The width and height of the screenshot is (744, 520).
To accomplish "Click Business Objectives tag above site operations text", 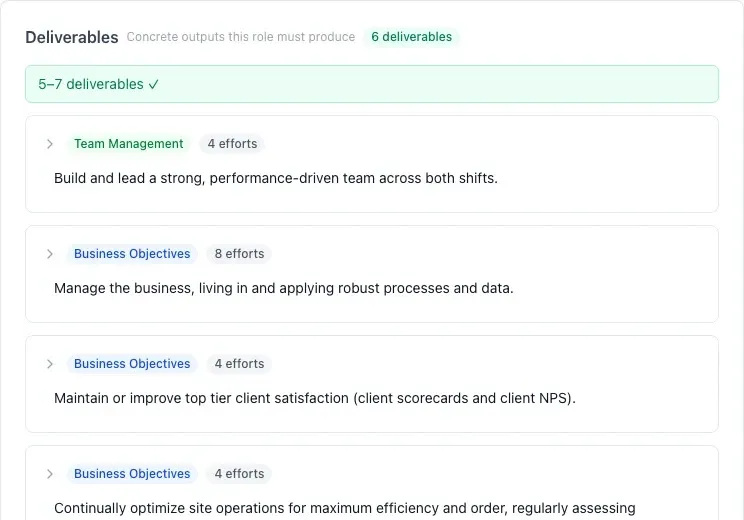I will pos(132,474).
